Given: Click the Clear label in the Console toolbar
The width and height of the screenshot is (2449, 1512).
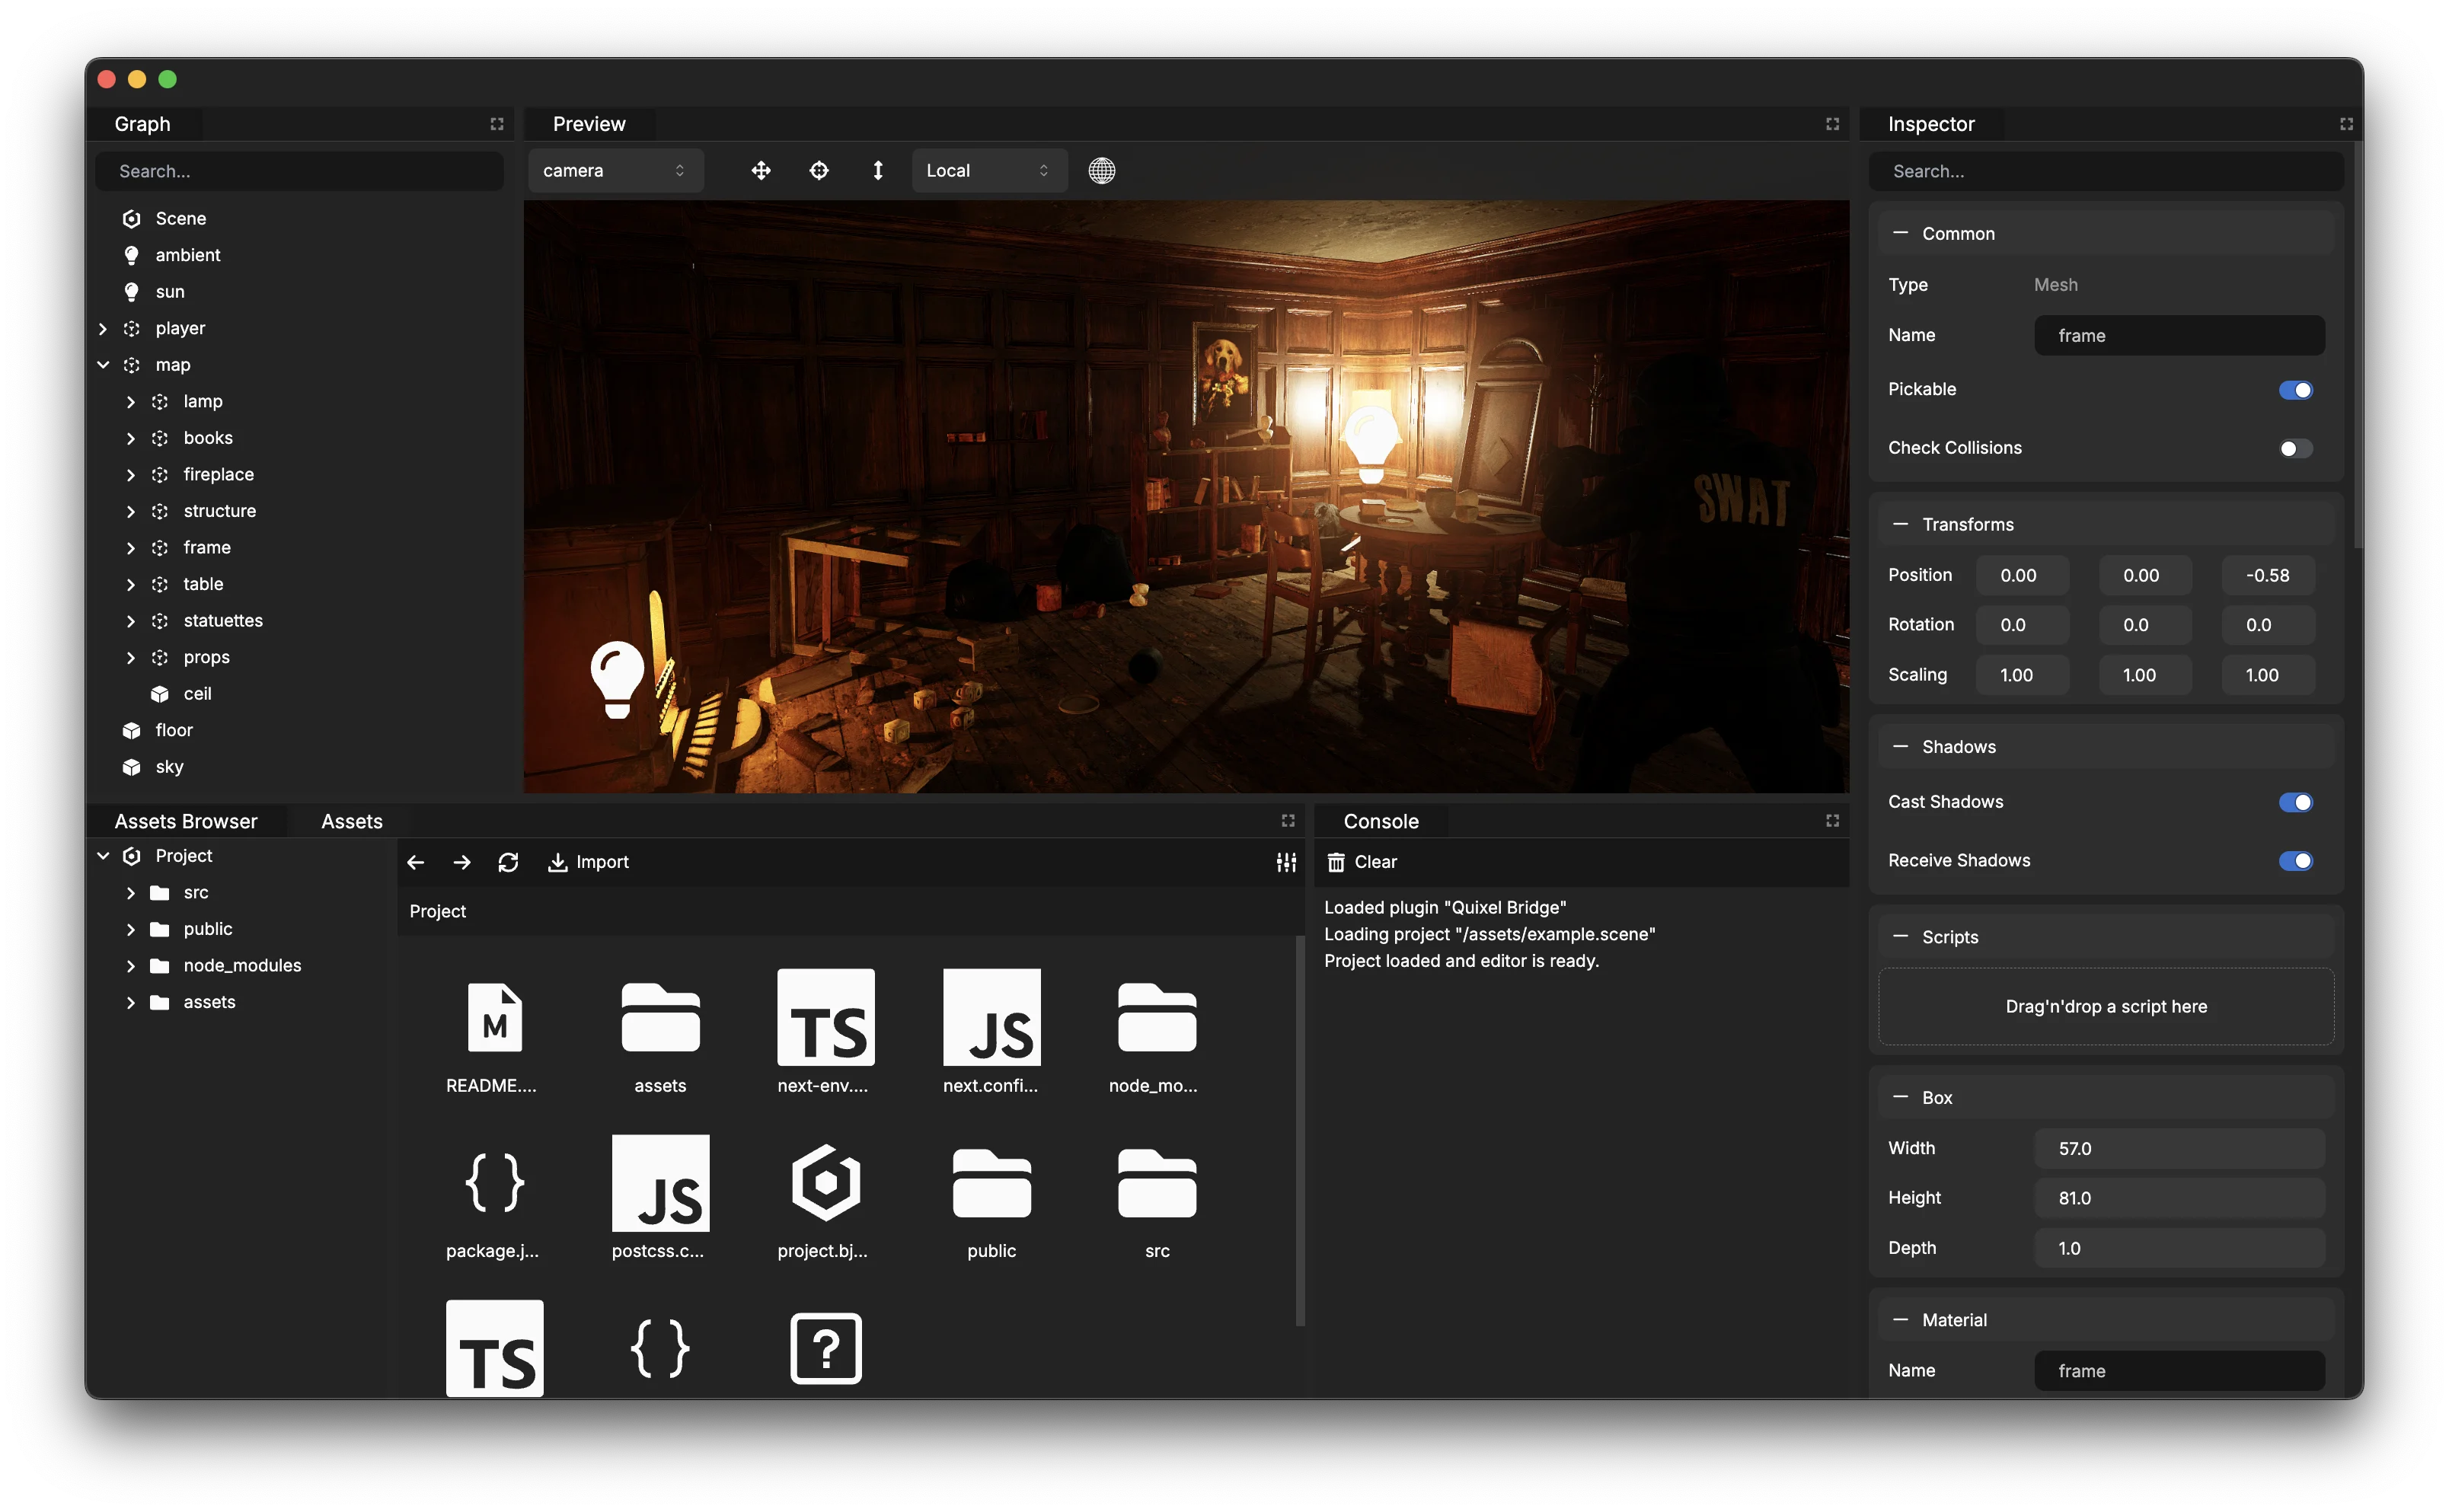Looking at the screenshot, I should 1375,863.
